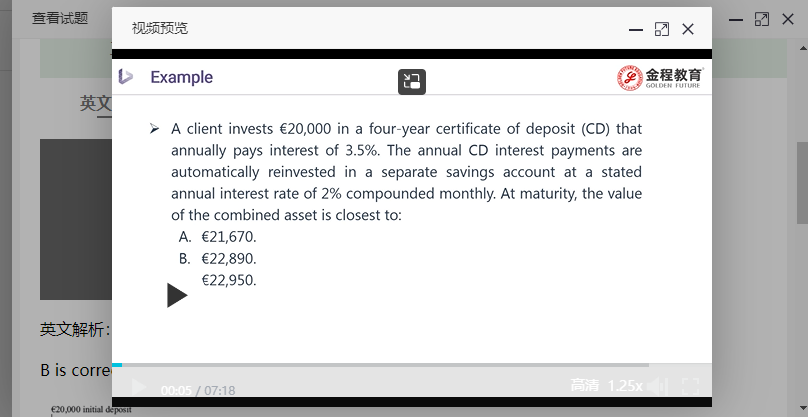Click the 视频预览 dialog title

pyautogui.click(x=160, y=28)
